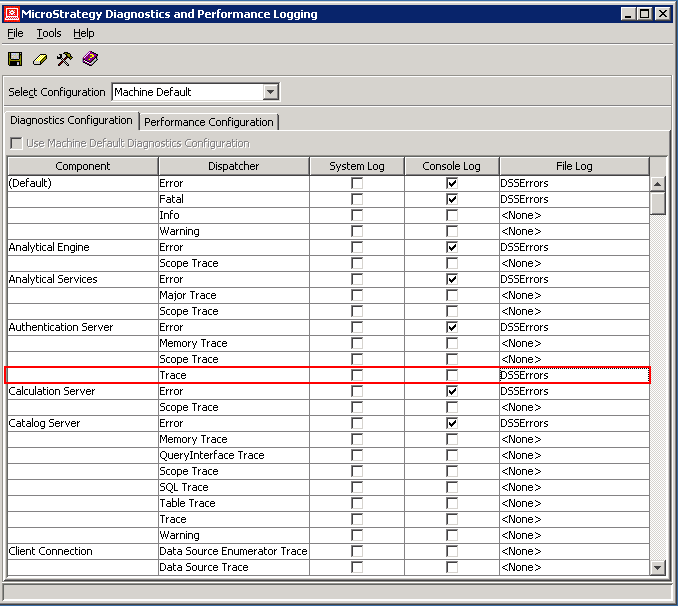The width and height of the screenshot is (678, 606).
Task: Expand the Select Configuration dropdown
Action: [270, 92]
